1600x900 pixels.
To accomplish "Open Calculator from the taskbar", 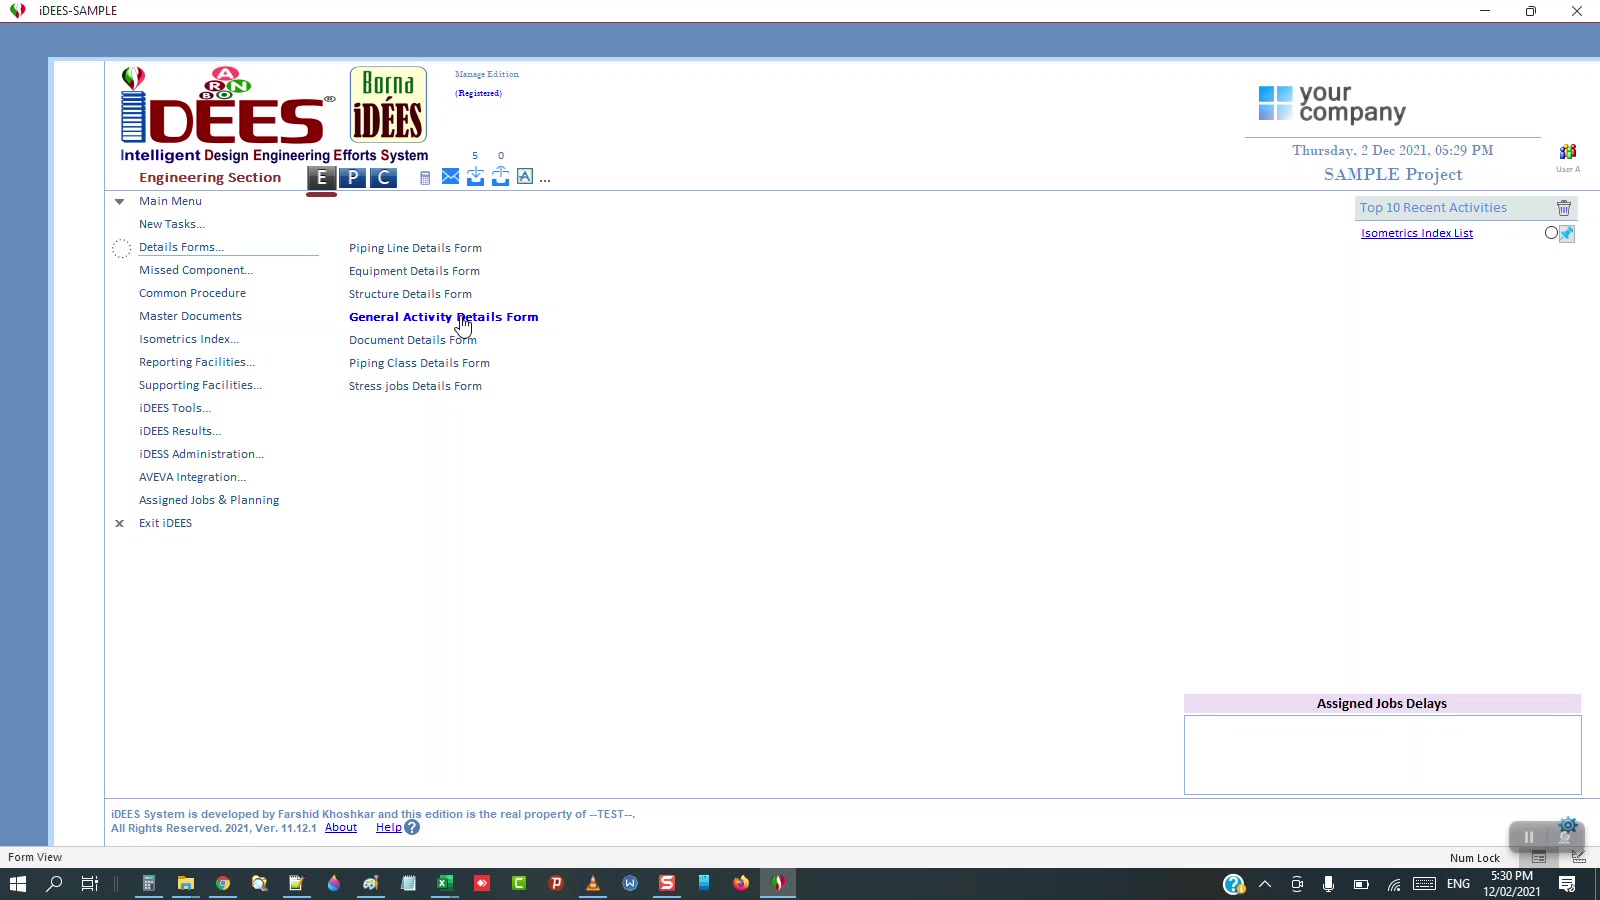I will (149, 883).
